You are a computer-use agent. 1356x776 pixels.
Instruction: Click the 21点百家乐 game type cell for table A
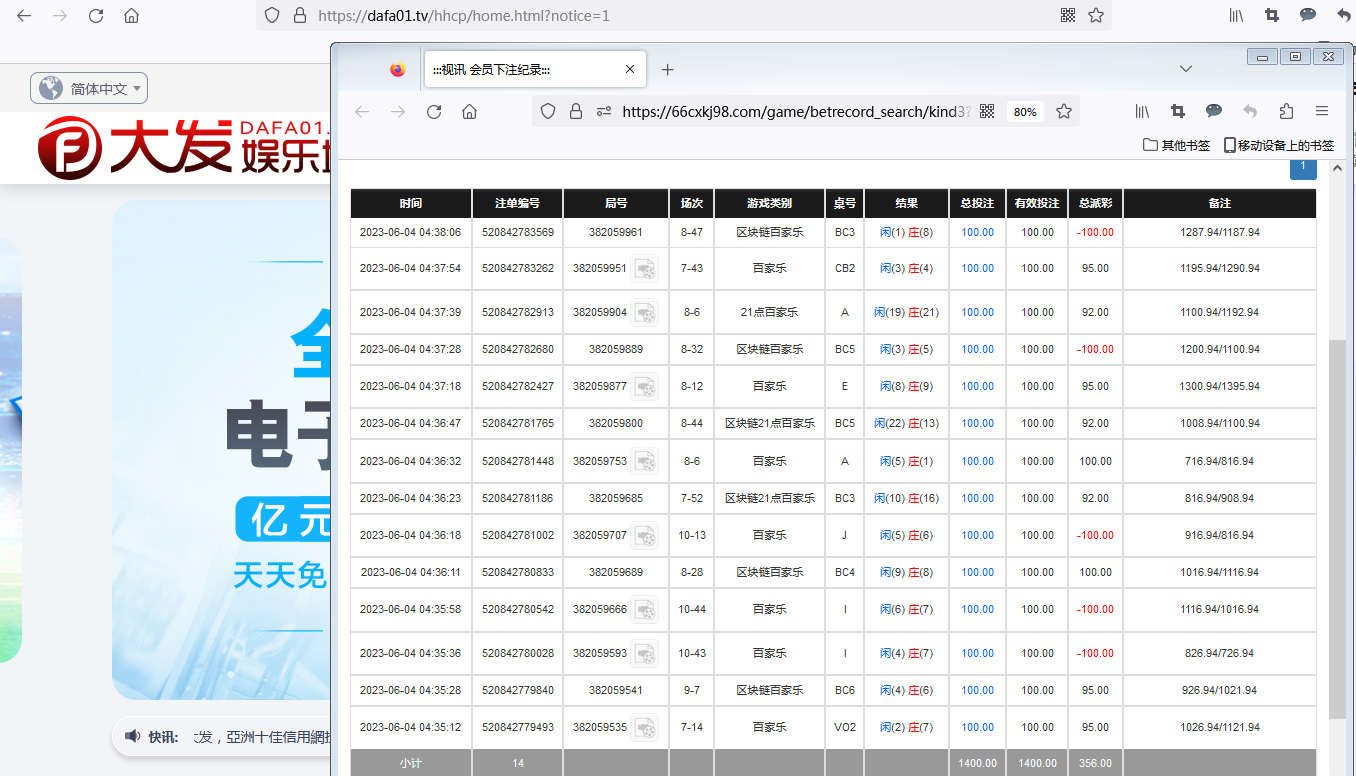769,313
